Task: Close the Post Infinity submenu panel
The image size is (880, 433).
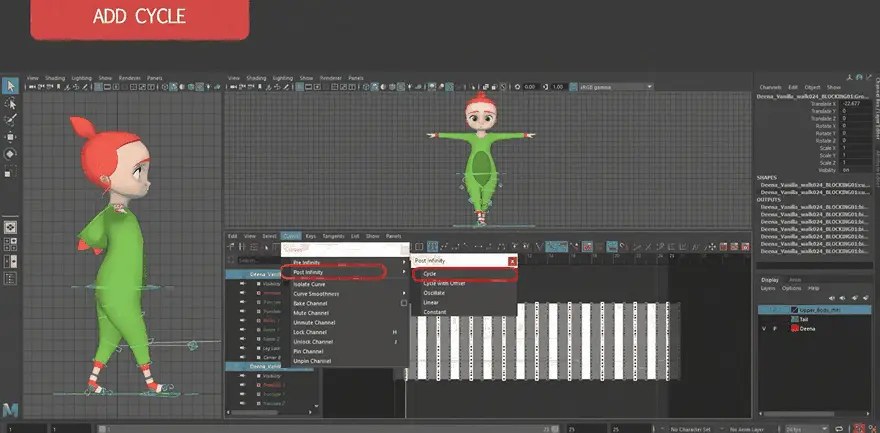Action: click(x=512, y=261)
